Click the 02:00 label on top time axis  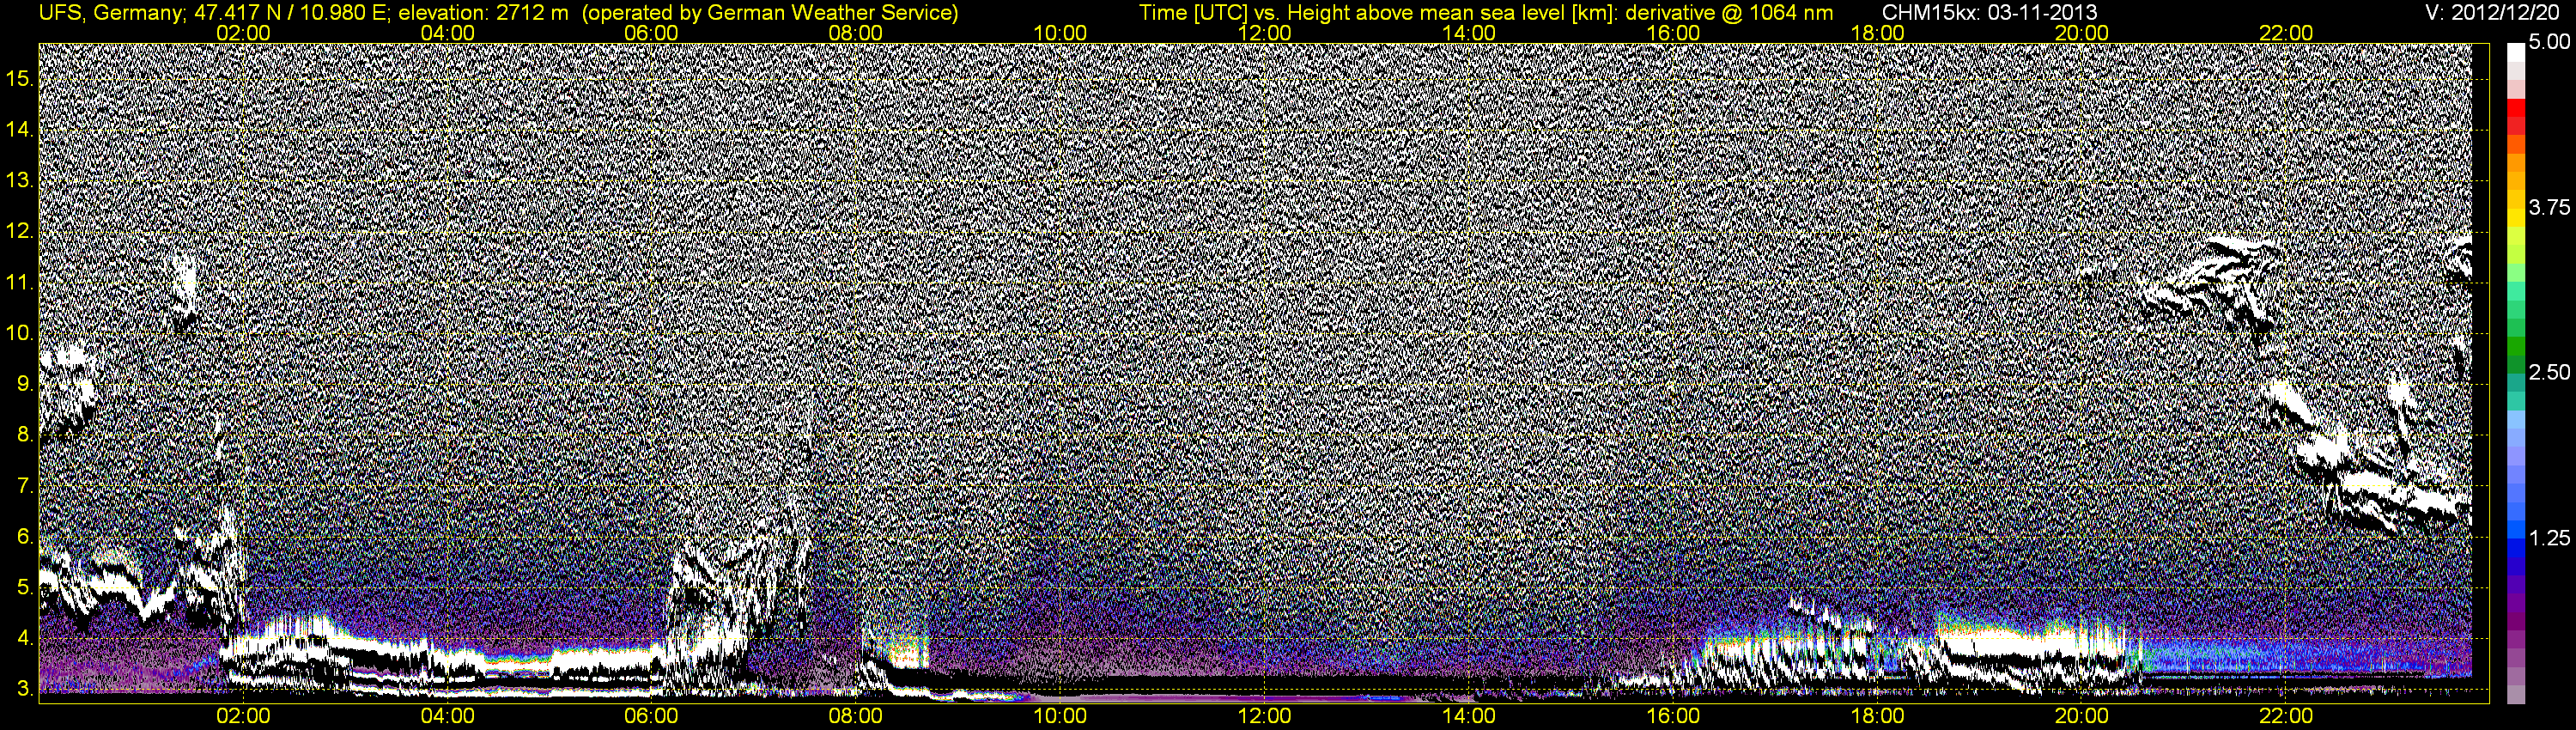(243, 33)
